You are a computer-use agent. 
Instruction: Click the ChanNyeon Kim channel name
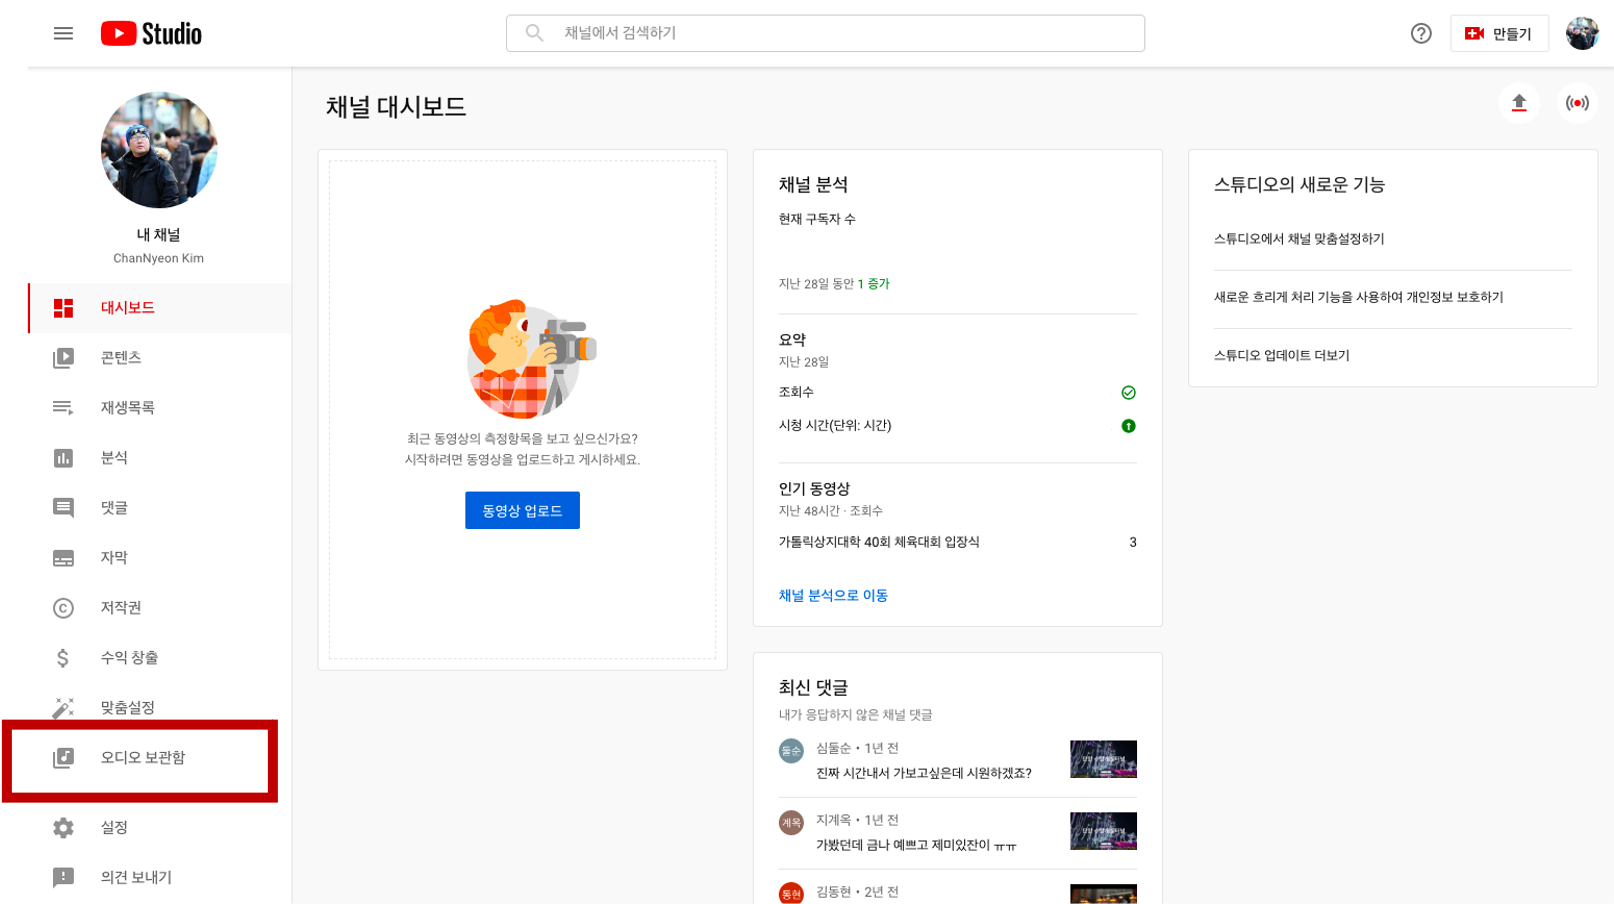pos(158,258)
